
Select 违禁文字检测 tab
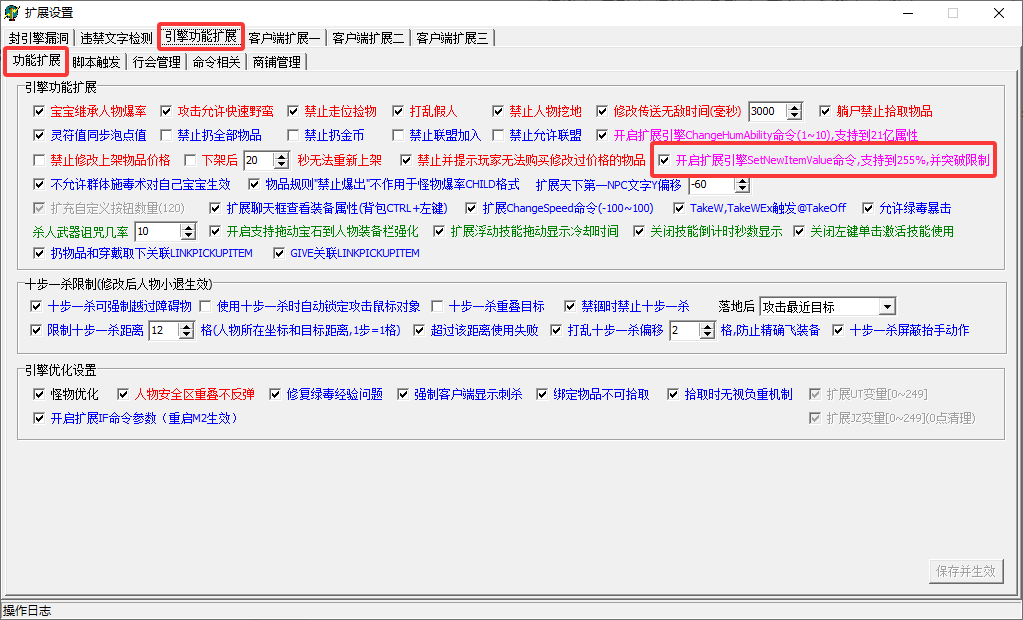pyautogui.click(x=116, y=38)
